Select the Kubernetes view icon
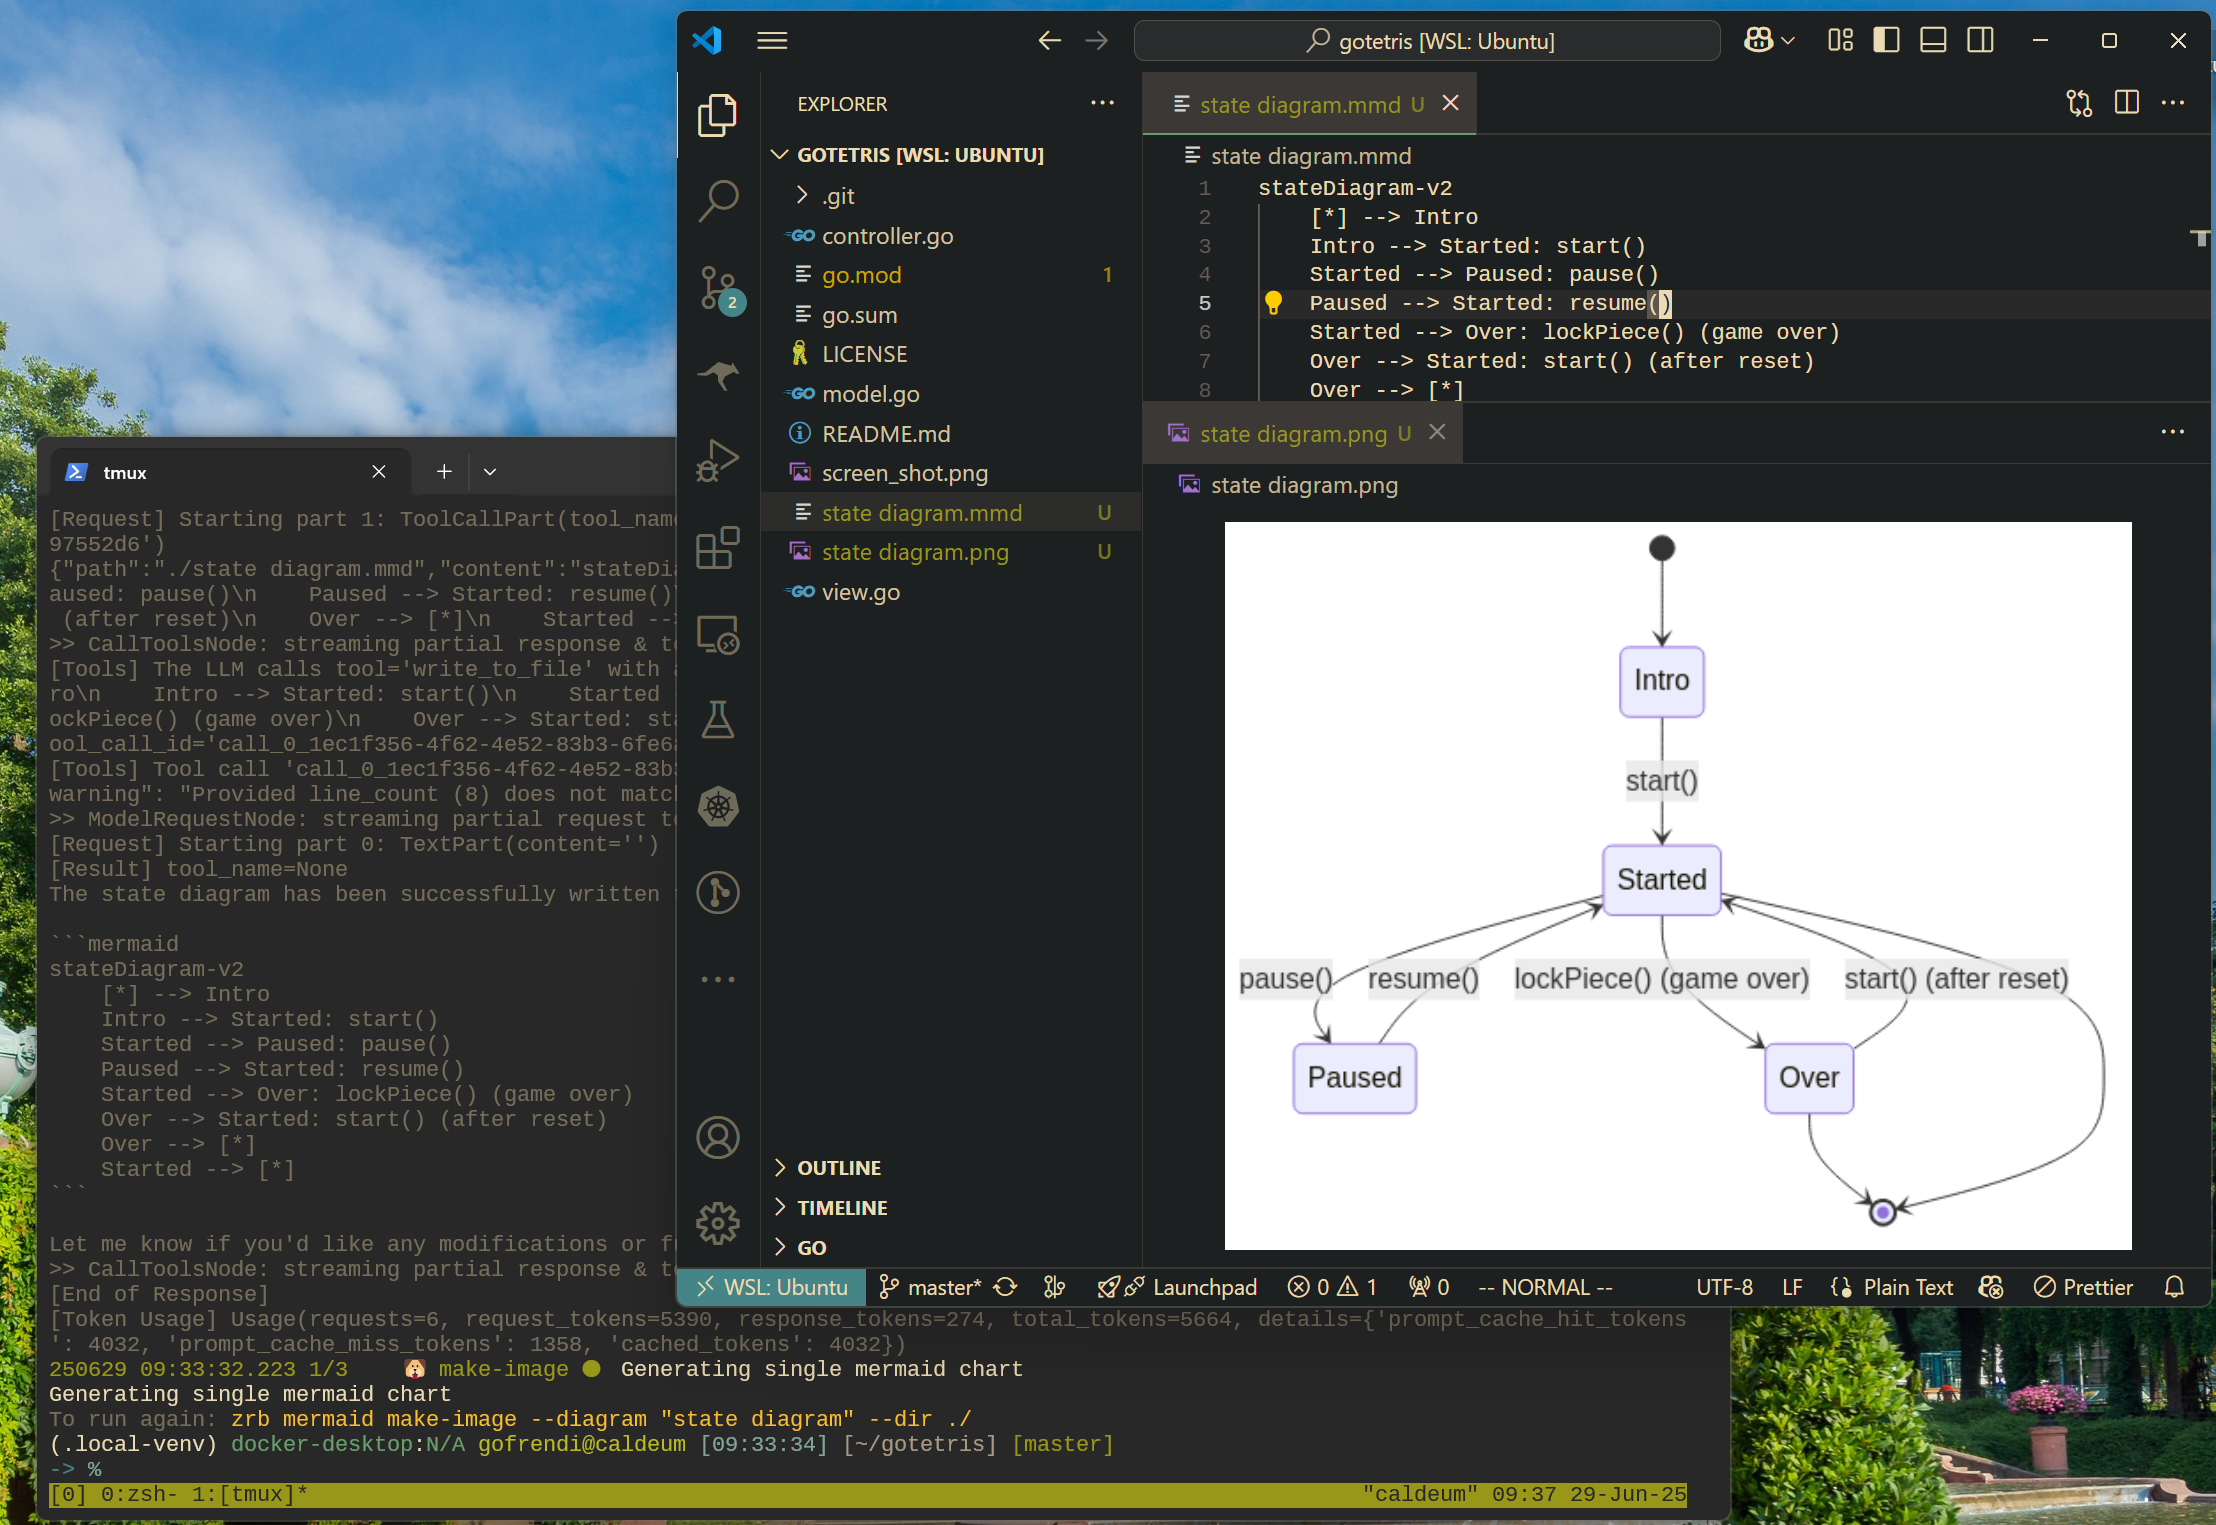Image resolution: width=2216 pixels, height=1525 pixels. (718, 806)
